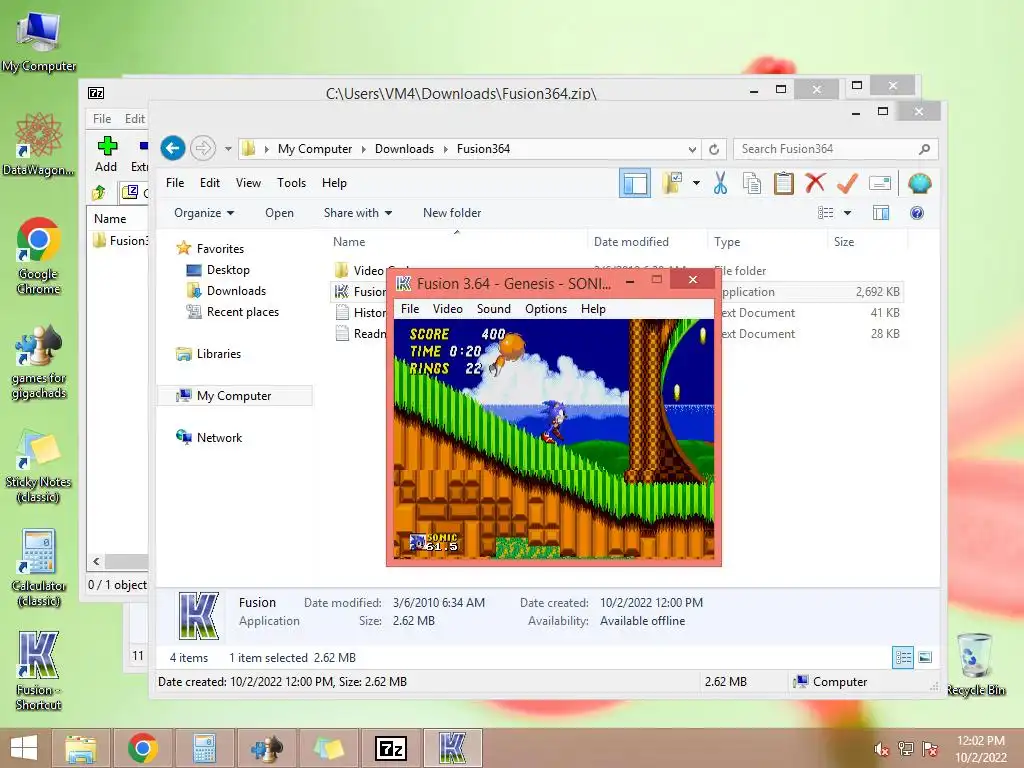Sort by the Type column header

coord(767,242)
